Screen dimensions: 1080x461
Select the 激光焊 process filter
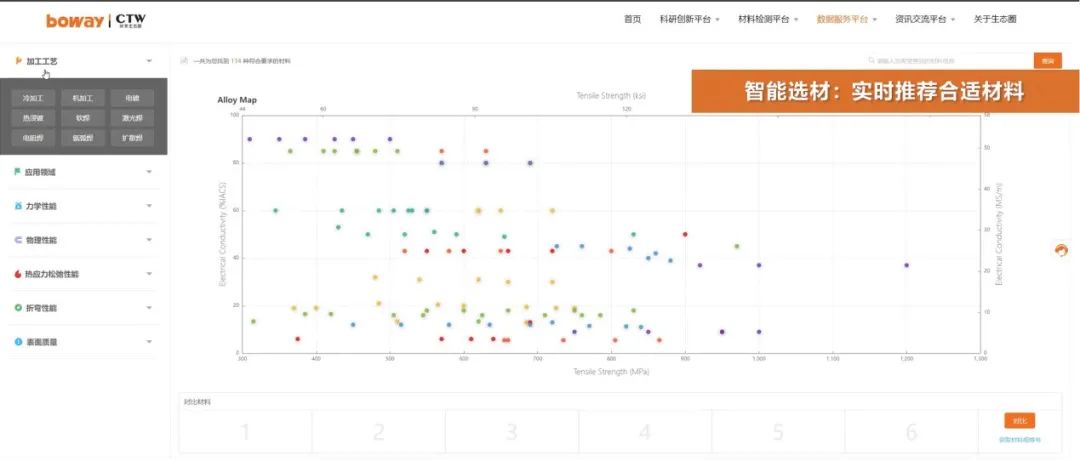(x=132, y=118)
